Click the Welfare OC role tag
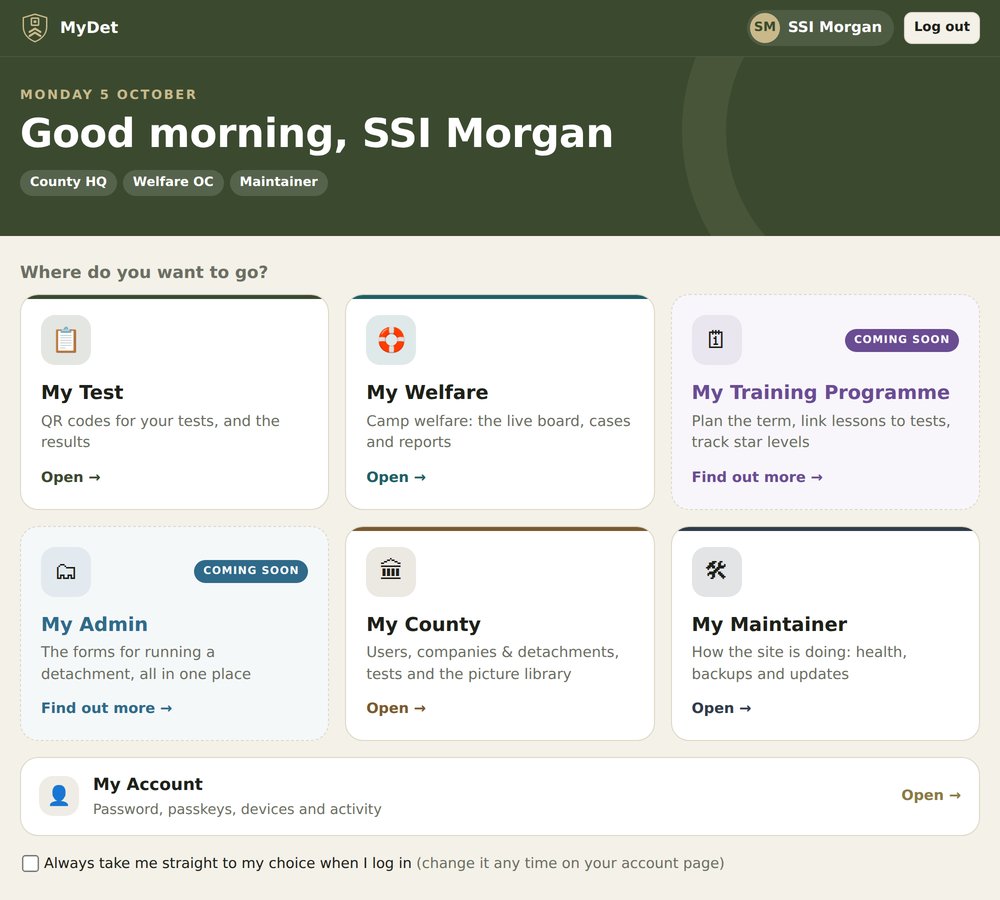Image resolution: width=1000 pixels, height=900 pixels. click(x=173, y=182)
